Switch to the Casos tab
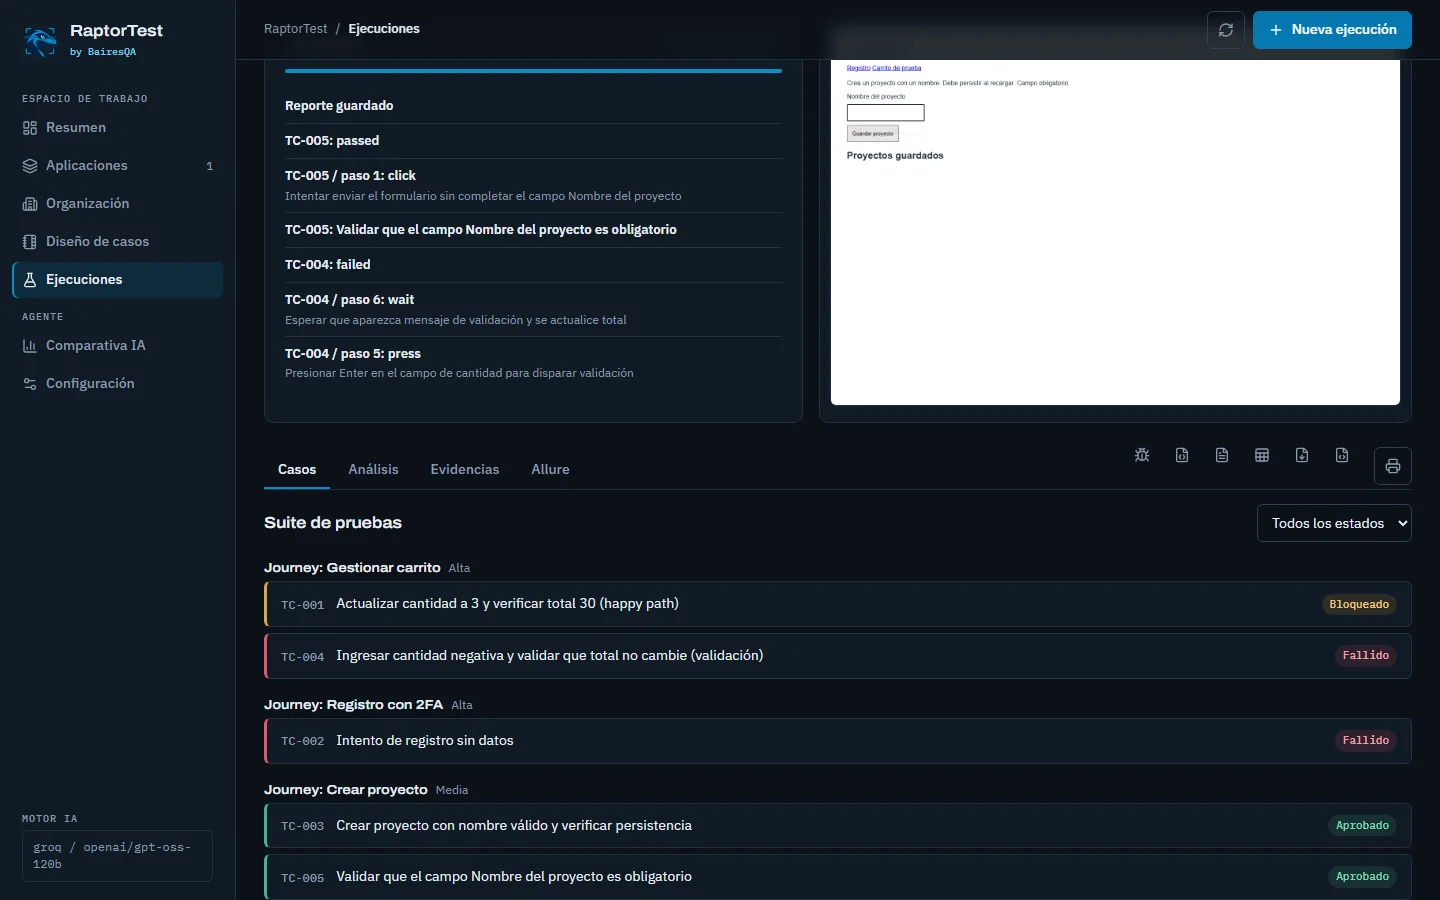1440x900 pixels. click(x=297, y=469)
